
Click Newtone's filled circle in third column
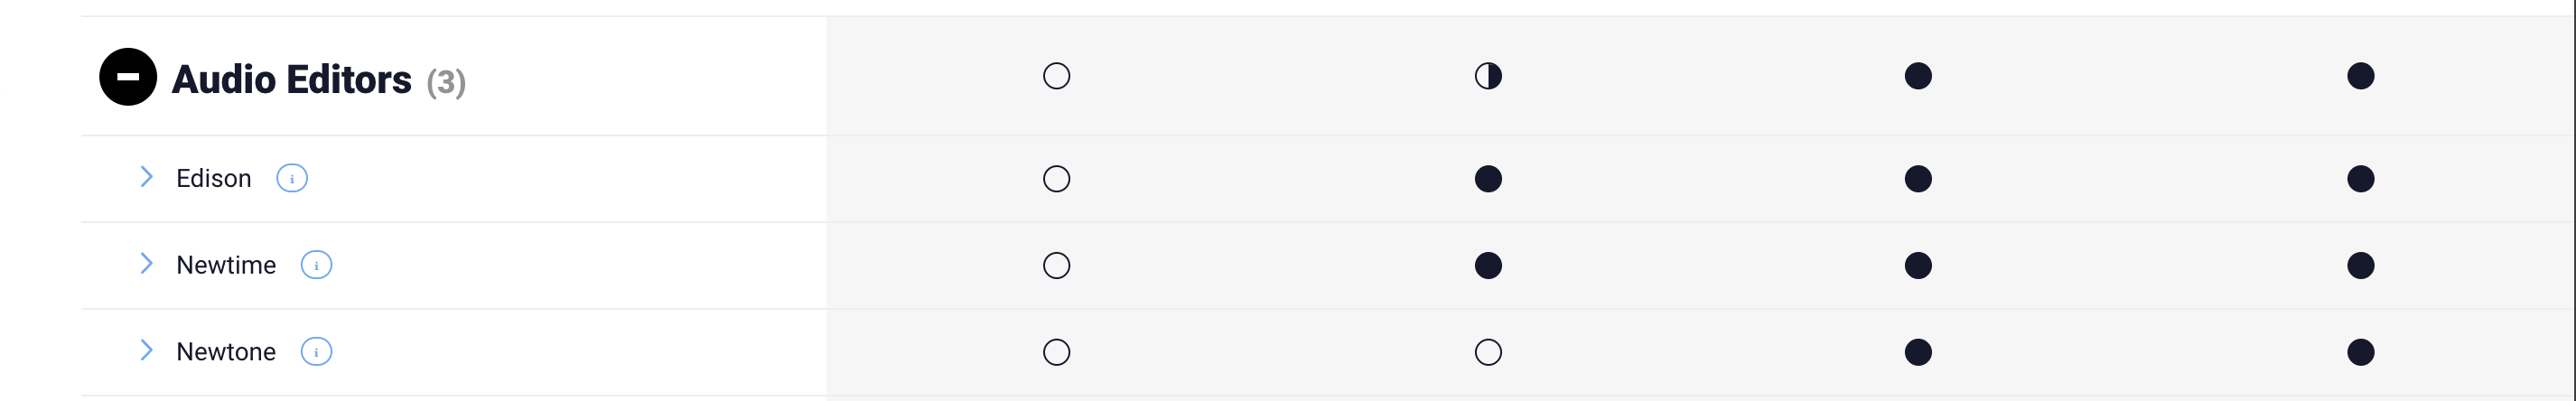(x=1918, y=352)
